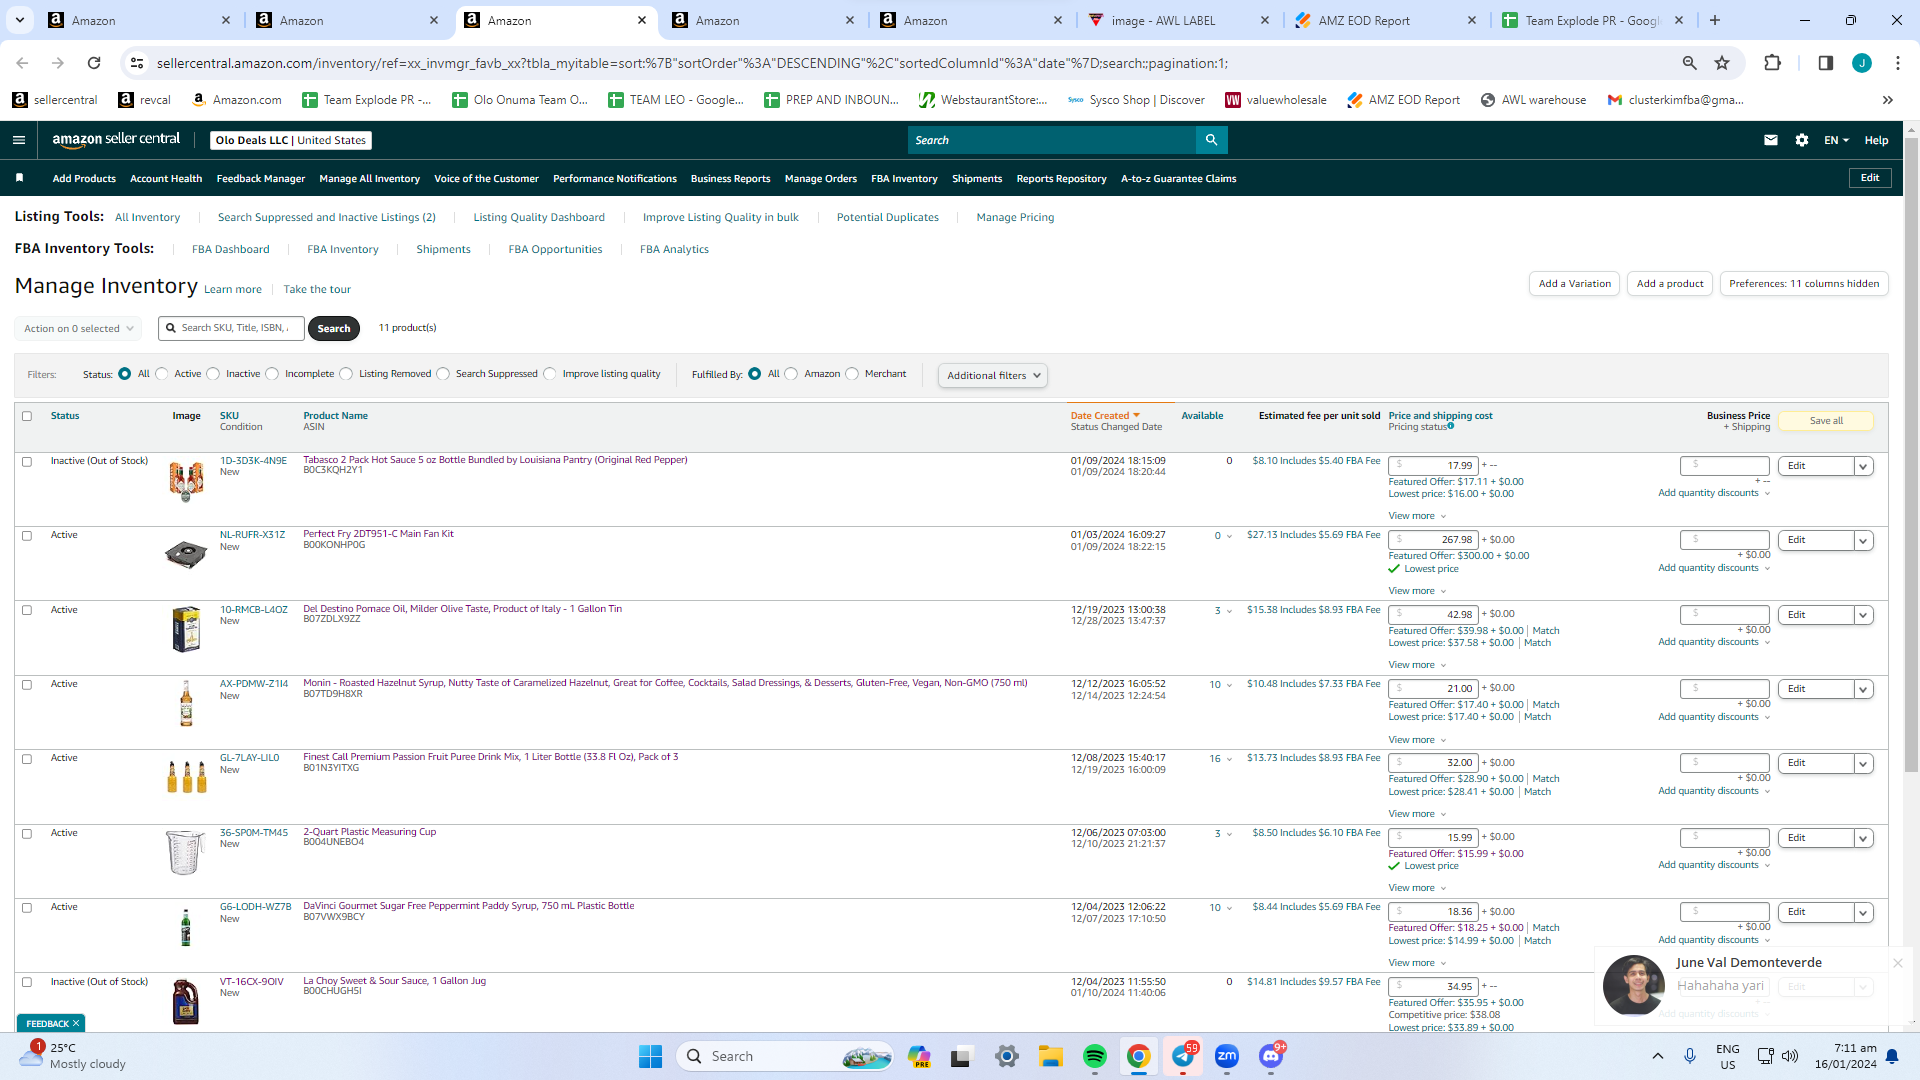This screenshot has height=1080, width=1920.
Task: Open the Edit dropdown arrow for Monin syrup row
Action: 1863,689
